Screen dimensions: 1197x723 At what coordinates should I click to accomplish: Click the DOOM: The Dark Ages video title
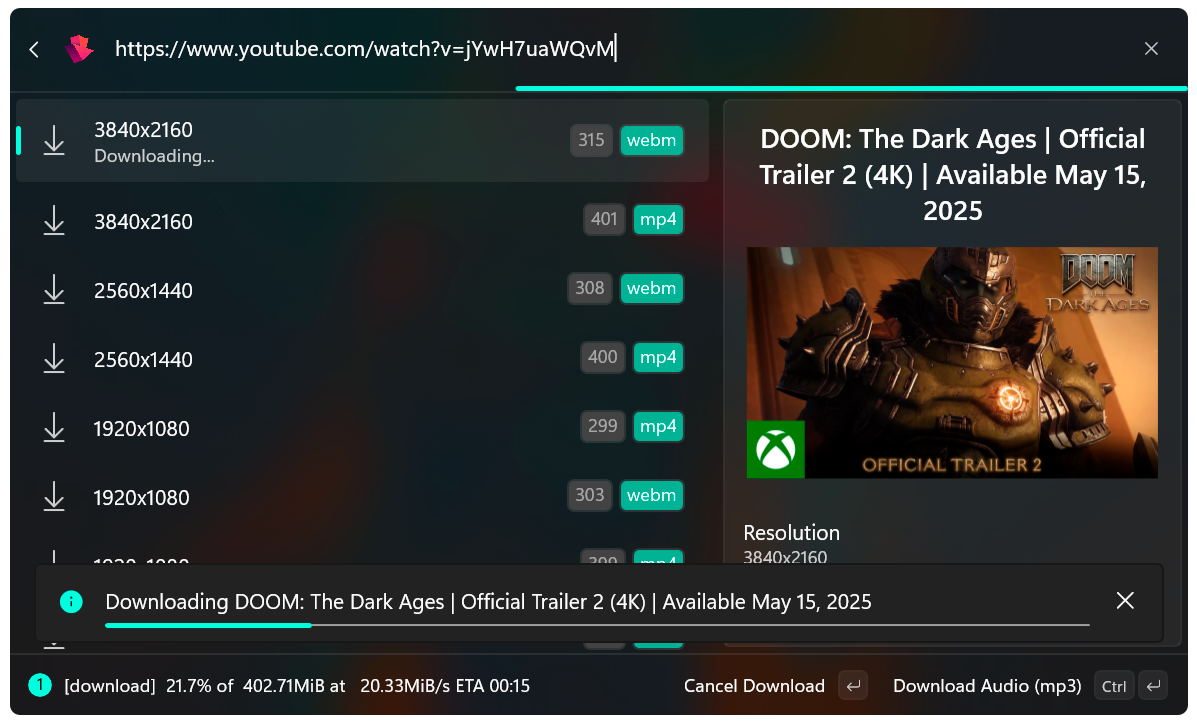[952, 174]
